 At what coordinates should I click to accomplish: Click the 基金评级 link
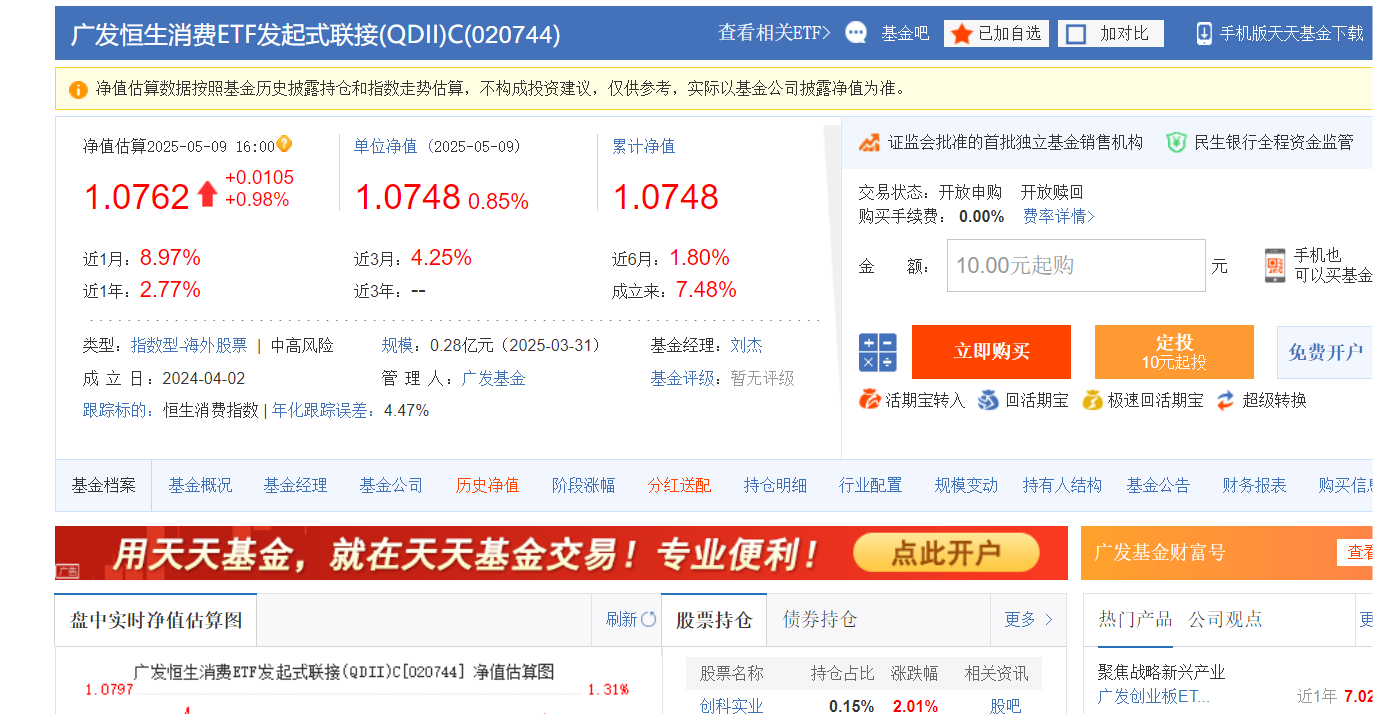coord(682,378)
